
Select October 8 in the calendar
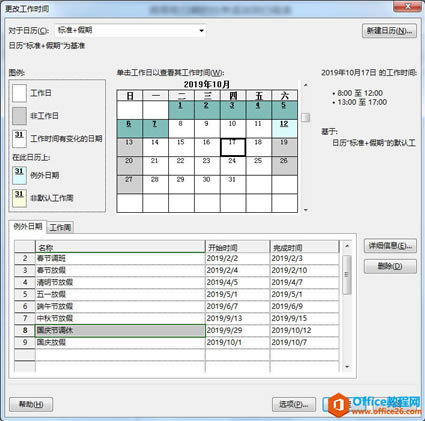click(x=181, y=129)
